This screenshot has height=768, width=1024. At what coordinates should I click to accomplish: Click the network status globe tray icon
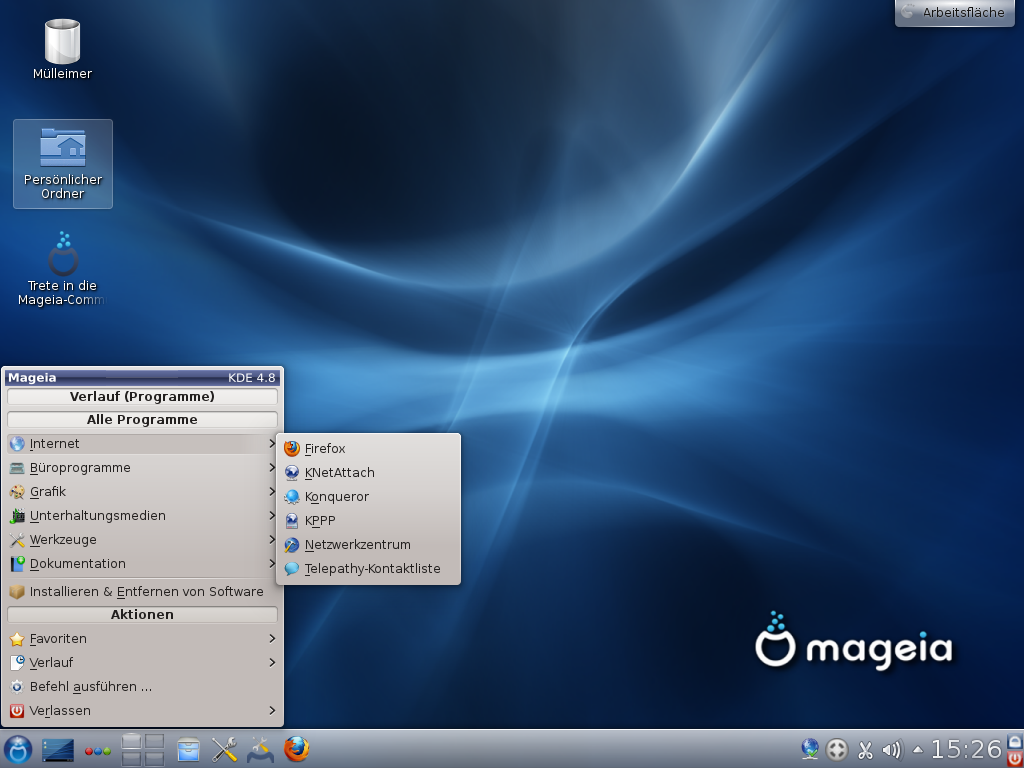[810, 749]
